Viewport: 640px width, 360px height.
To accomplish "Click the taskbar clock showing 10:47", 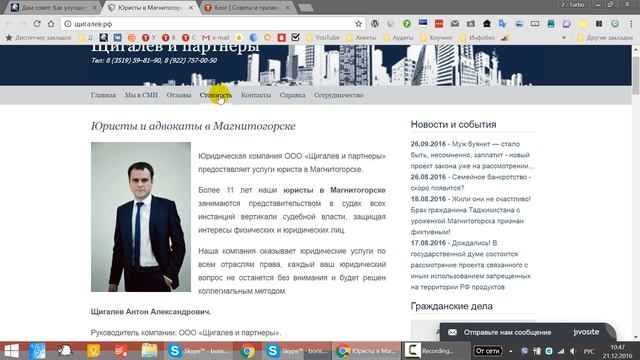I will click(617, 351).
